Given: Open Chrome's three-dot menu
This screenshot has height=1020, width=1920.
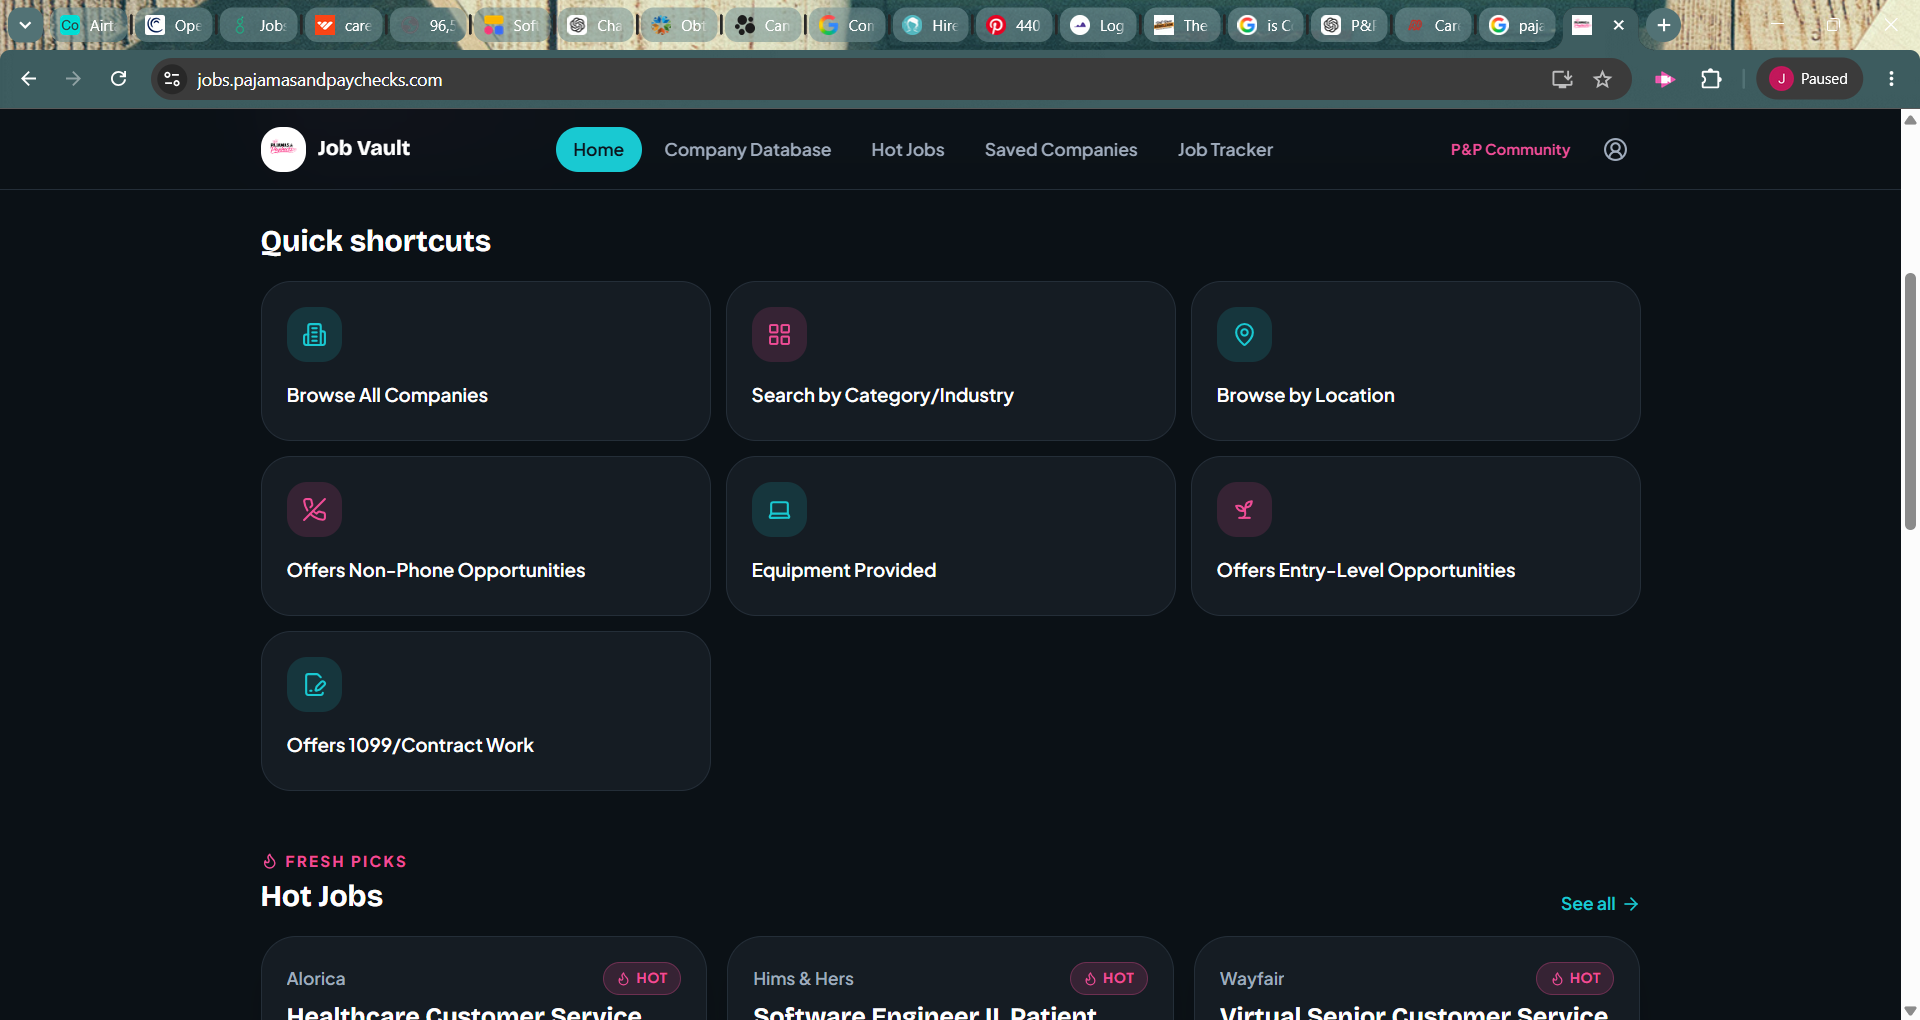Looking at the screenshot, I should [x=1891, y=79].
